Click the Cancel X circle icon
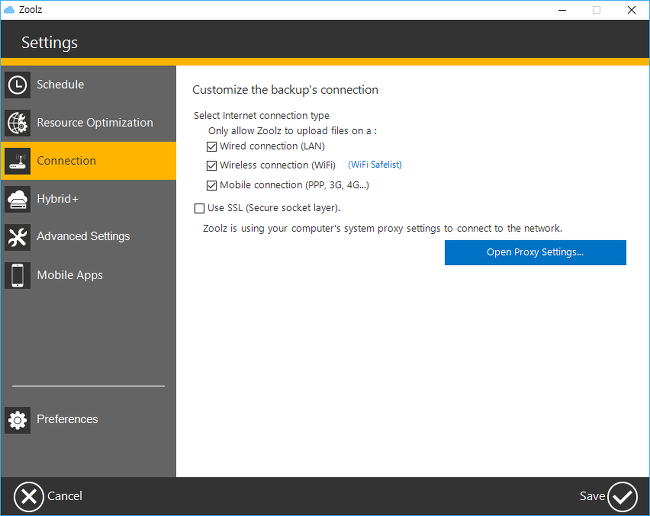This screenshot has width=650, height=516. coord(29,497)
